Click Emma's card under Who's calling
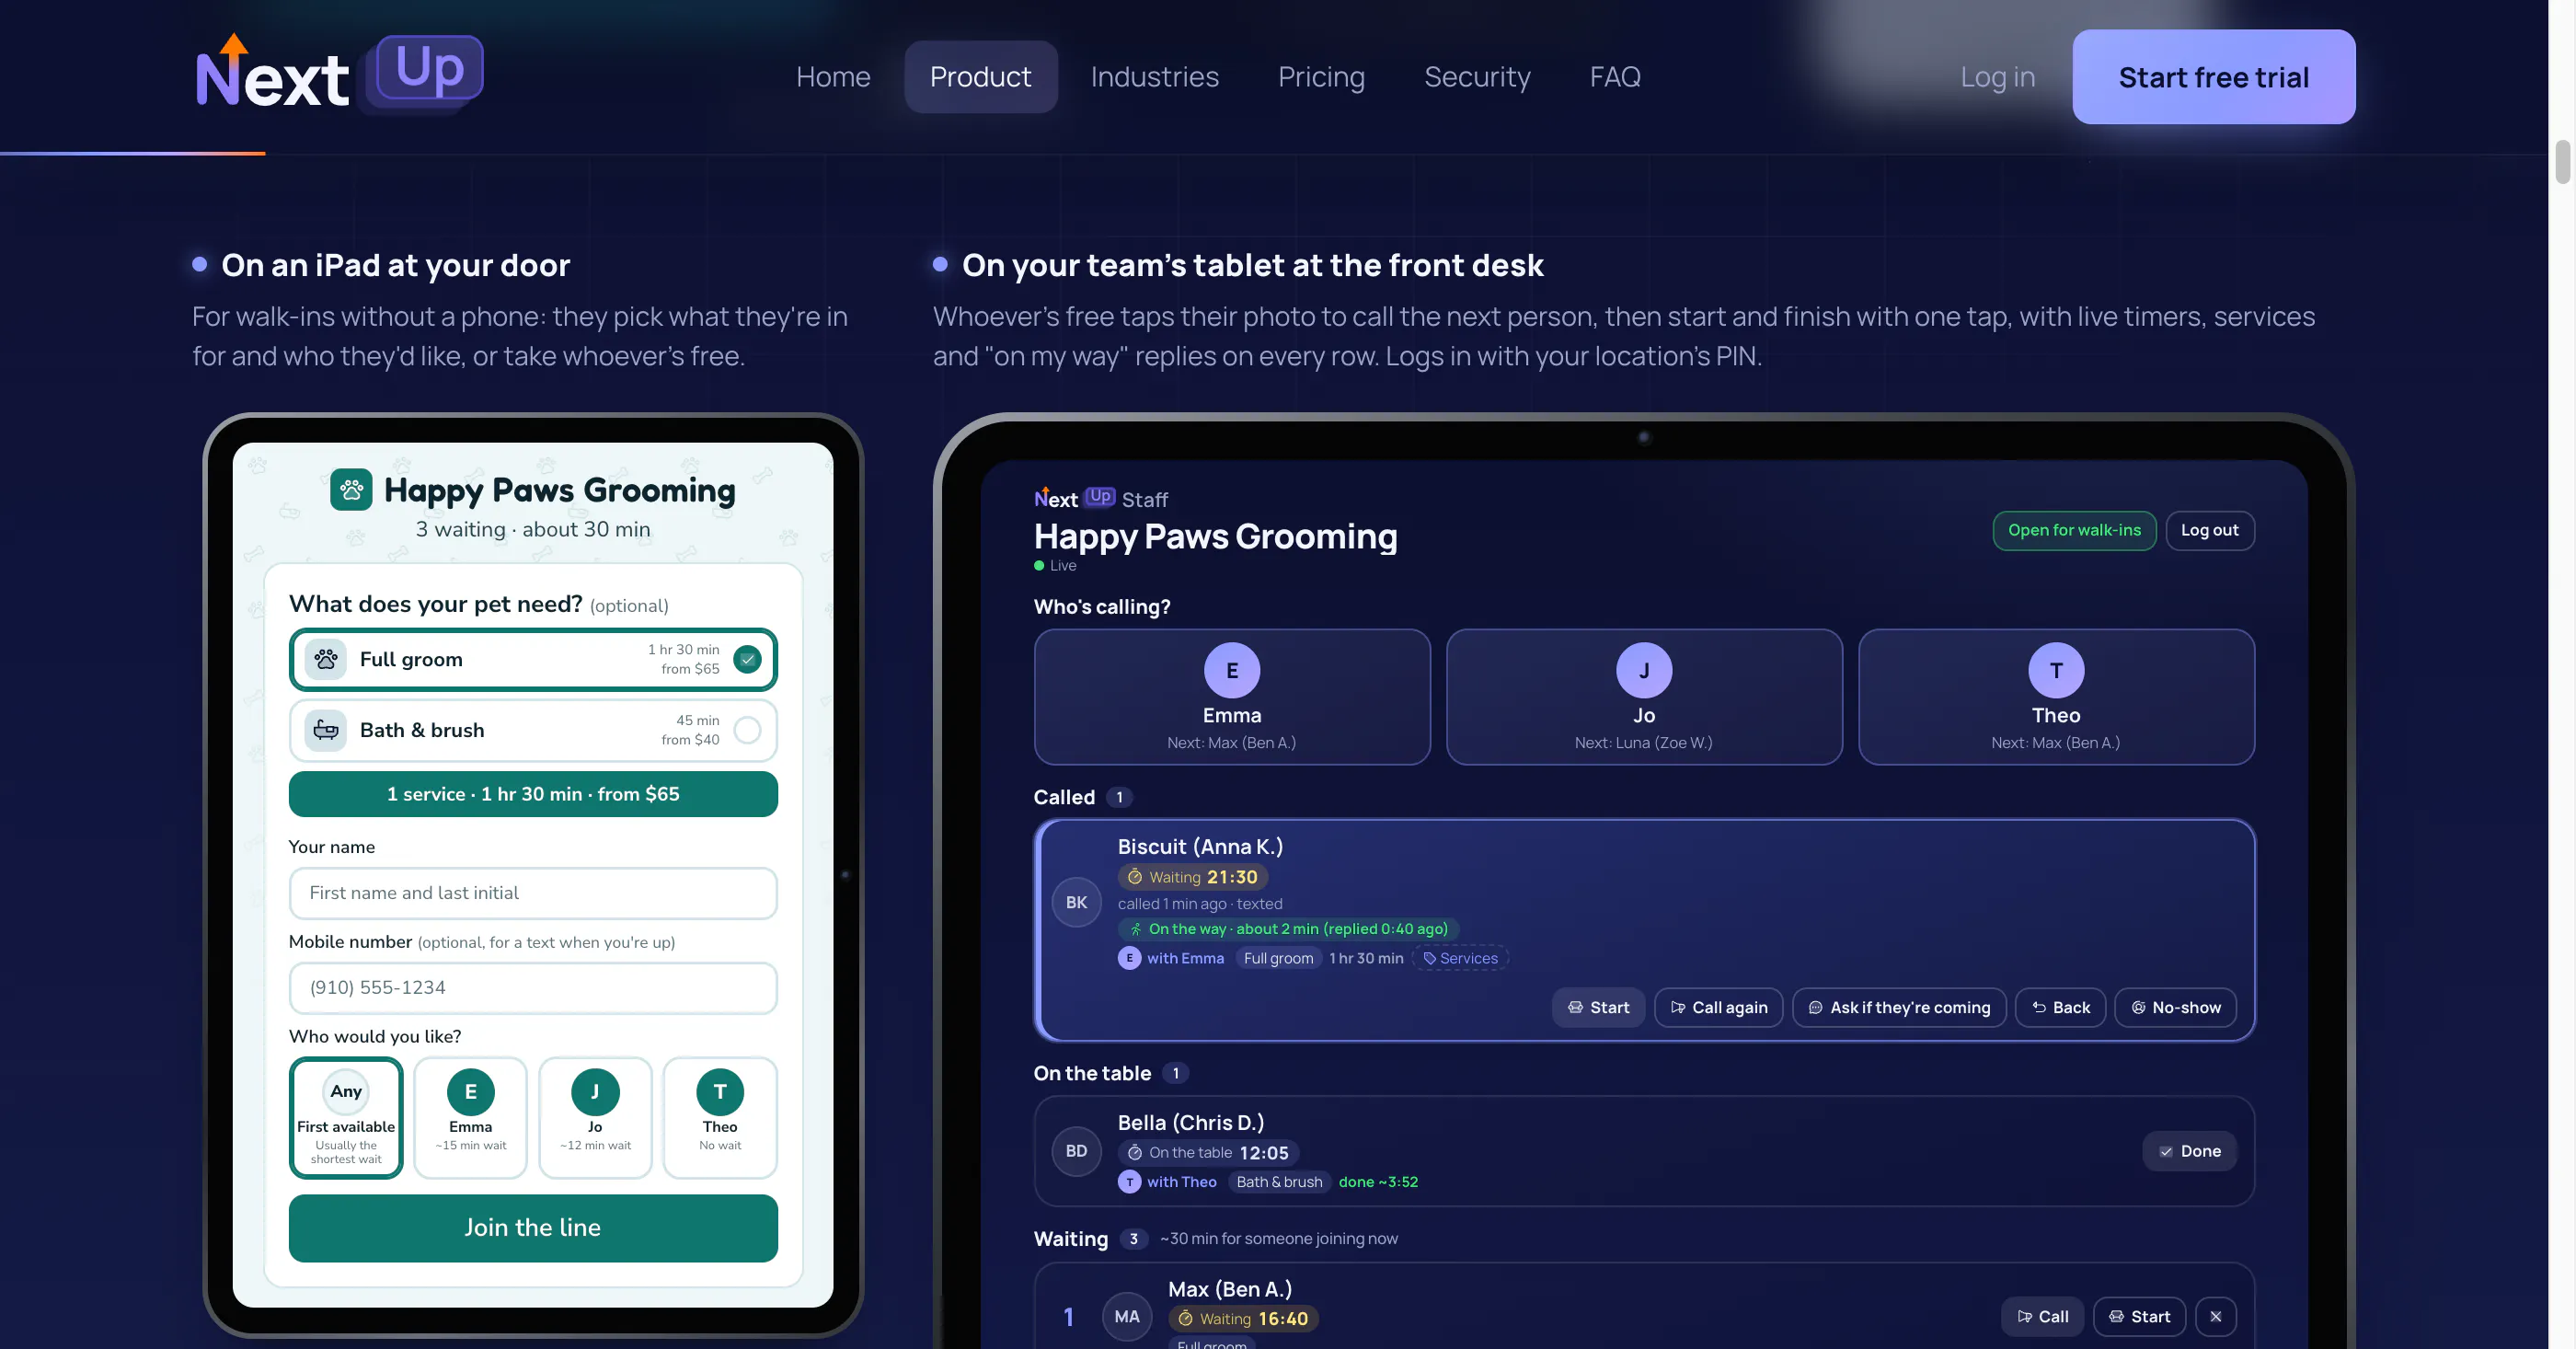This screenshot has width=2576, height=1349. [1231, 697]
